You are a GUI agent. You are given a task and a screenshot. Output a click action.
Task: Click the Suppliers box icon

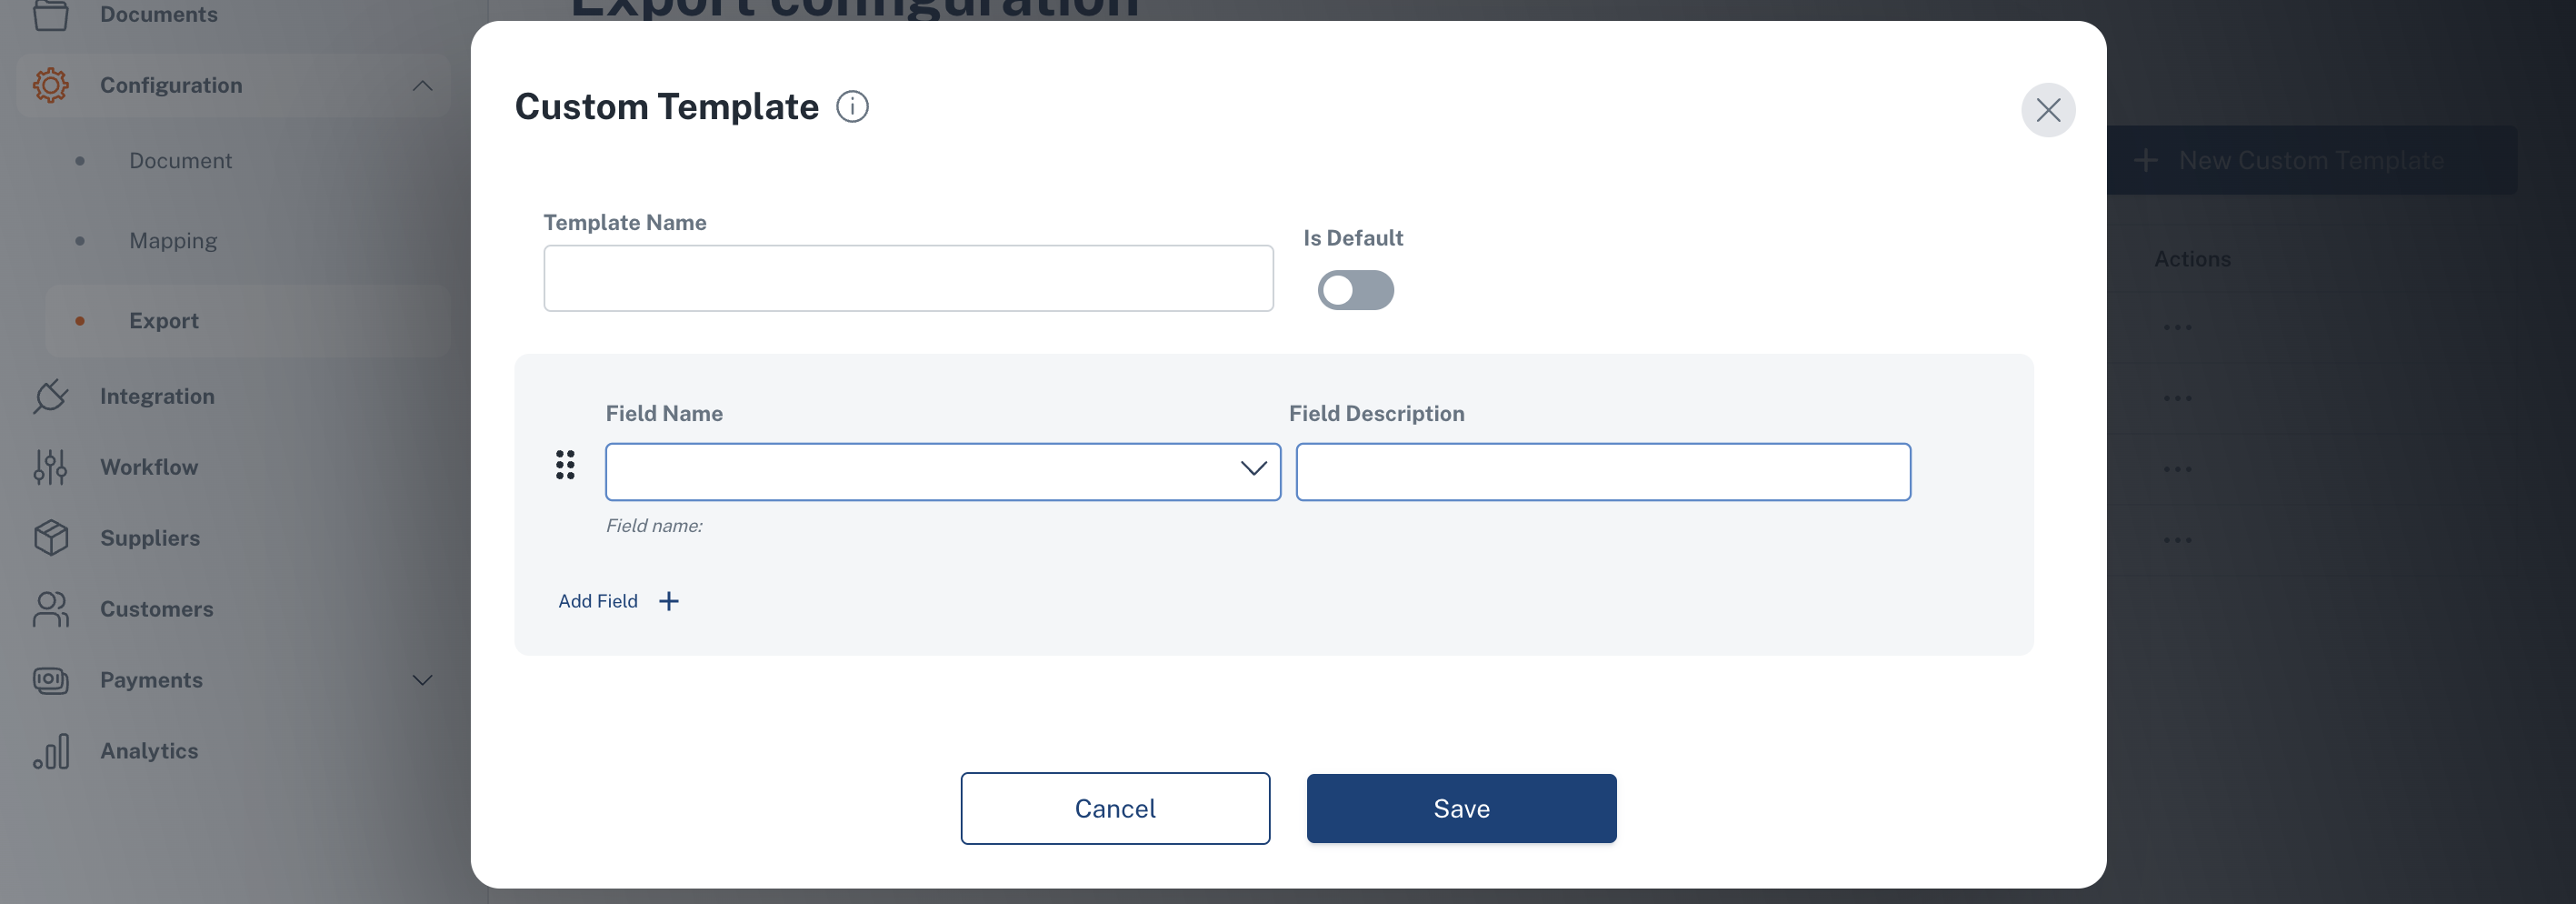(x=51, y=538)
